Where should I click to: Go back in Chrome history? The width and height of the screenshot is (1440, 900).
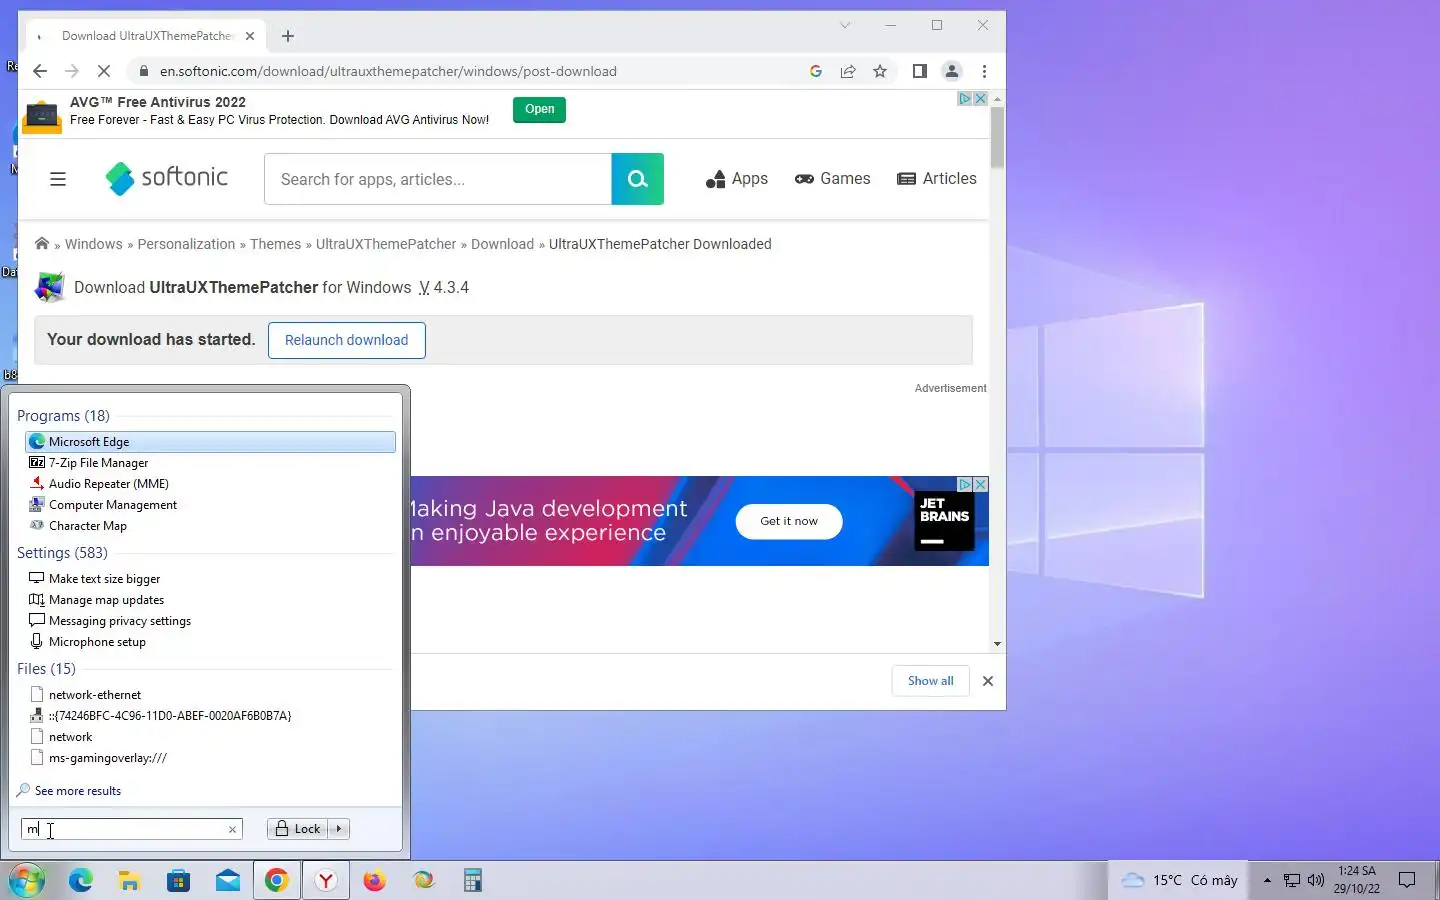tap(40, 71)
